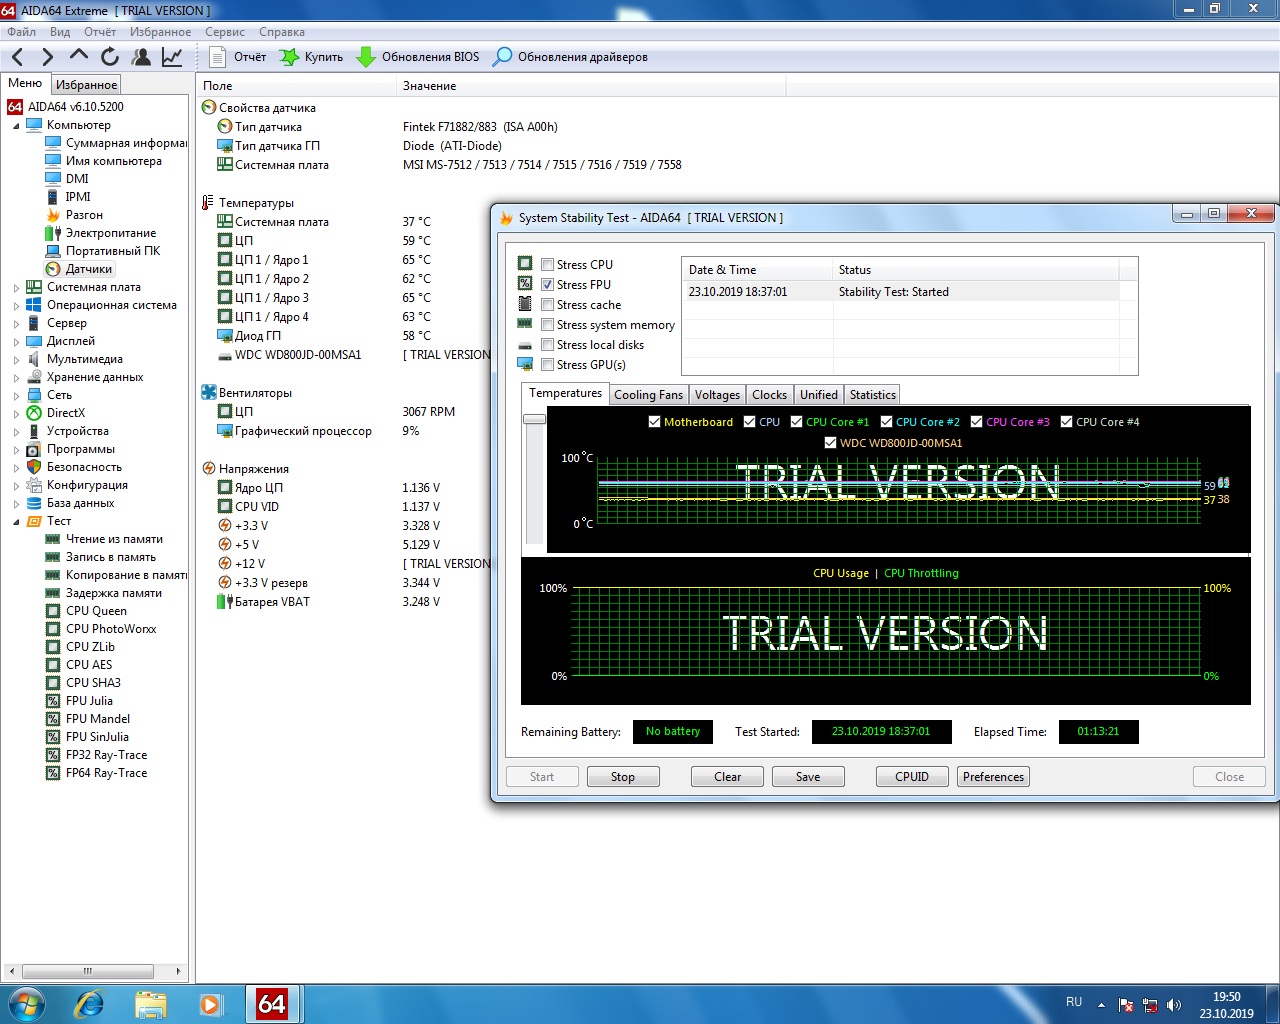1280x1024 pixels.
Task: Click the Купить toolbar button
Action: pyautogui.click(x=311, y=57)
